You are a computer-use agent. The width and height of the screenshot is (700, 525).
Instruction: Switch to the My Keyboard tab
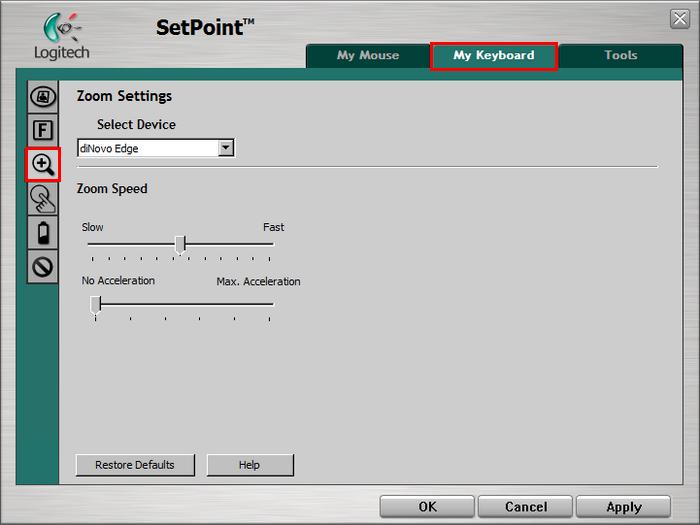coord(494,55)
